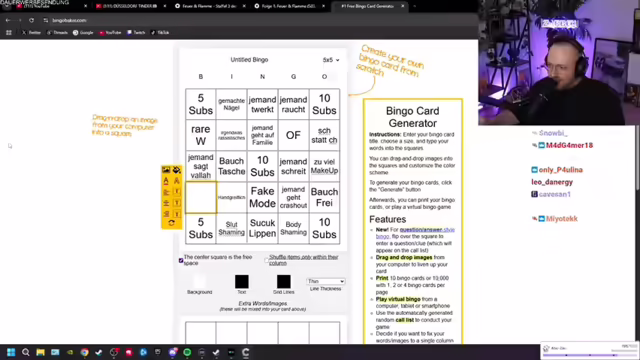
Task: Pick the Grid Lines color swatch
Action: tap(284, 282)
